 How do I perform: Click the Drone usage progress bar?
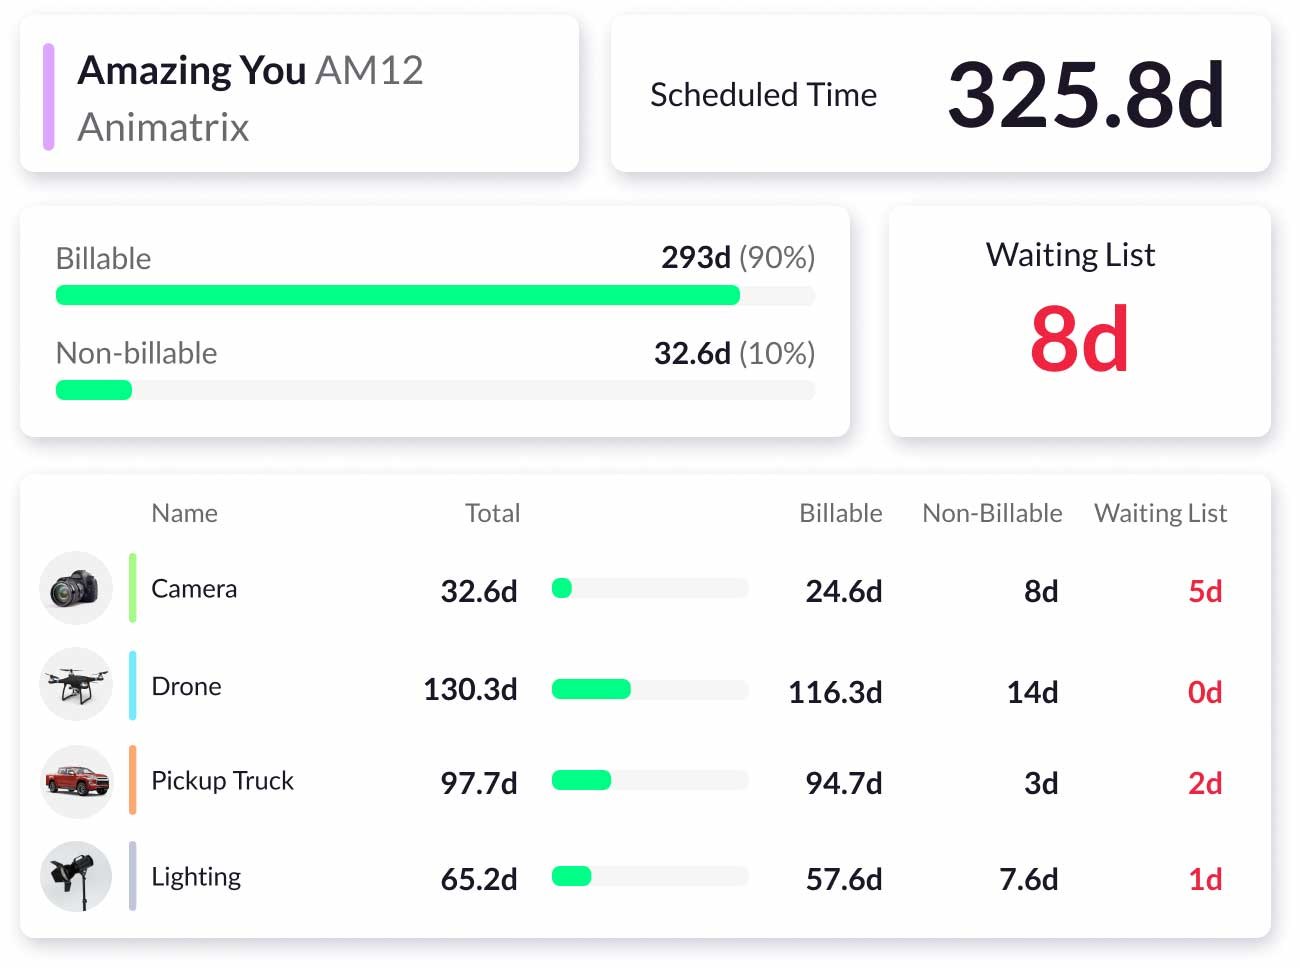pyautogui.click(x=650, y=690)
